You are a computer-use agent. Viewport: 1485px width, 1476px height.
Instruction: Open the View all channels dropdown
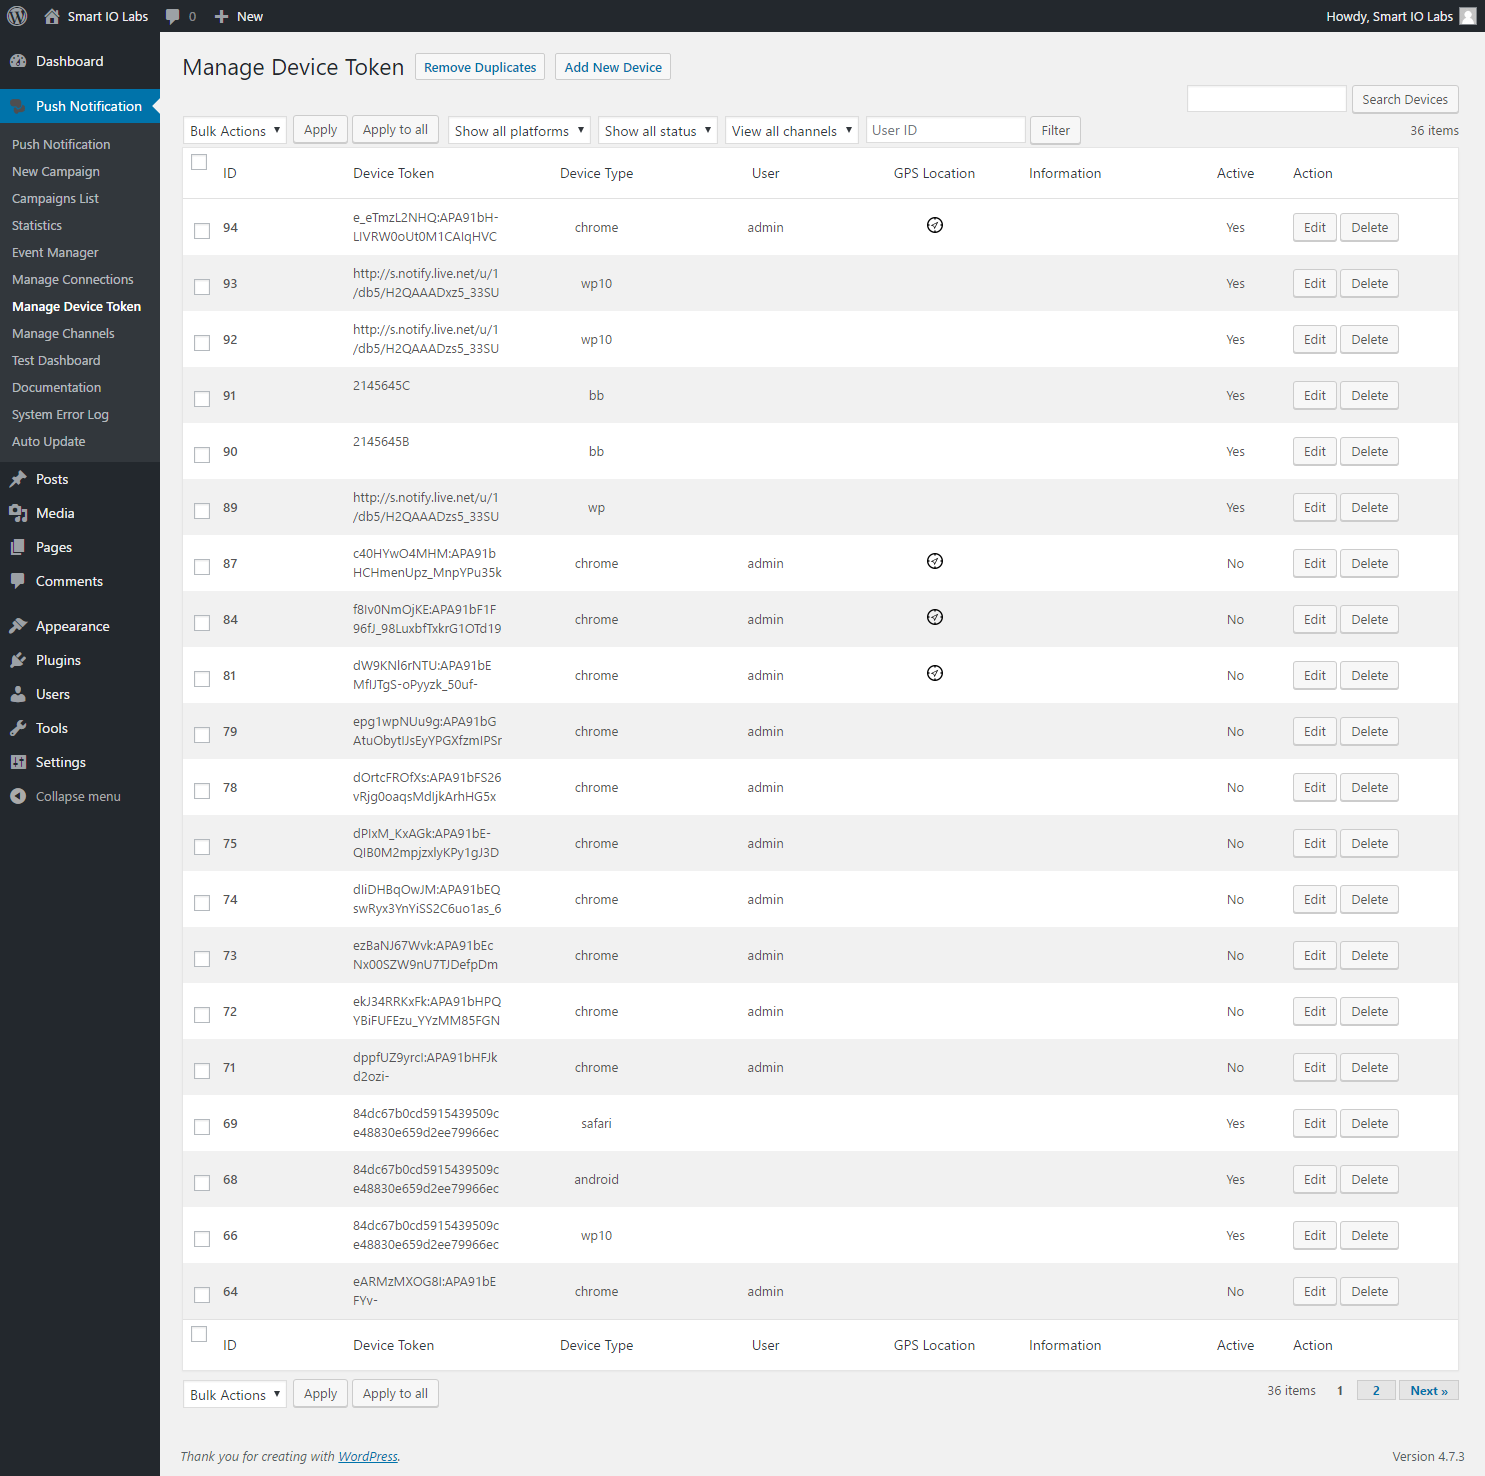(791, 131)
